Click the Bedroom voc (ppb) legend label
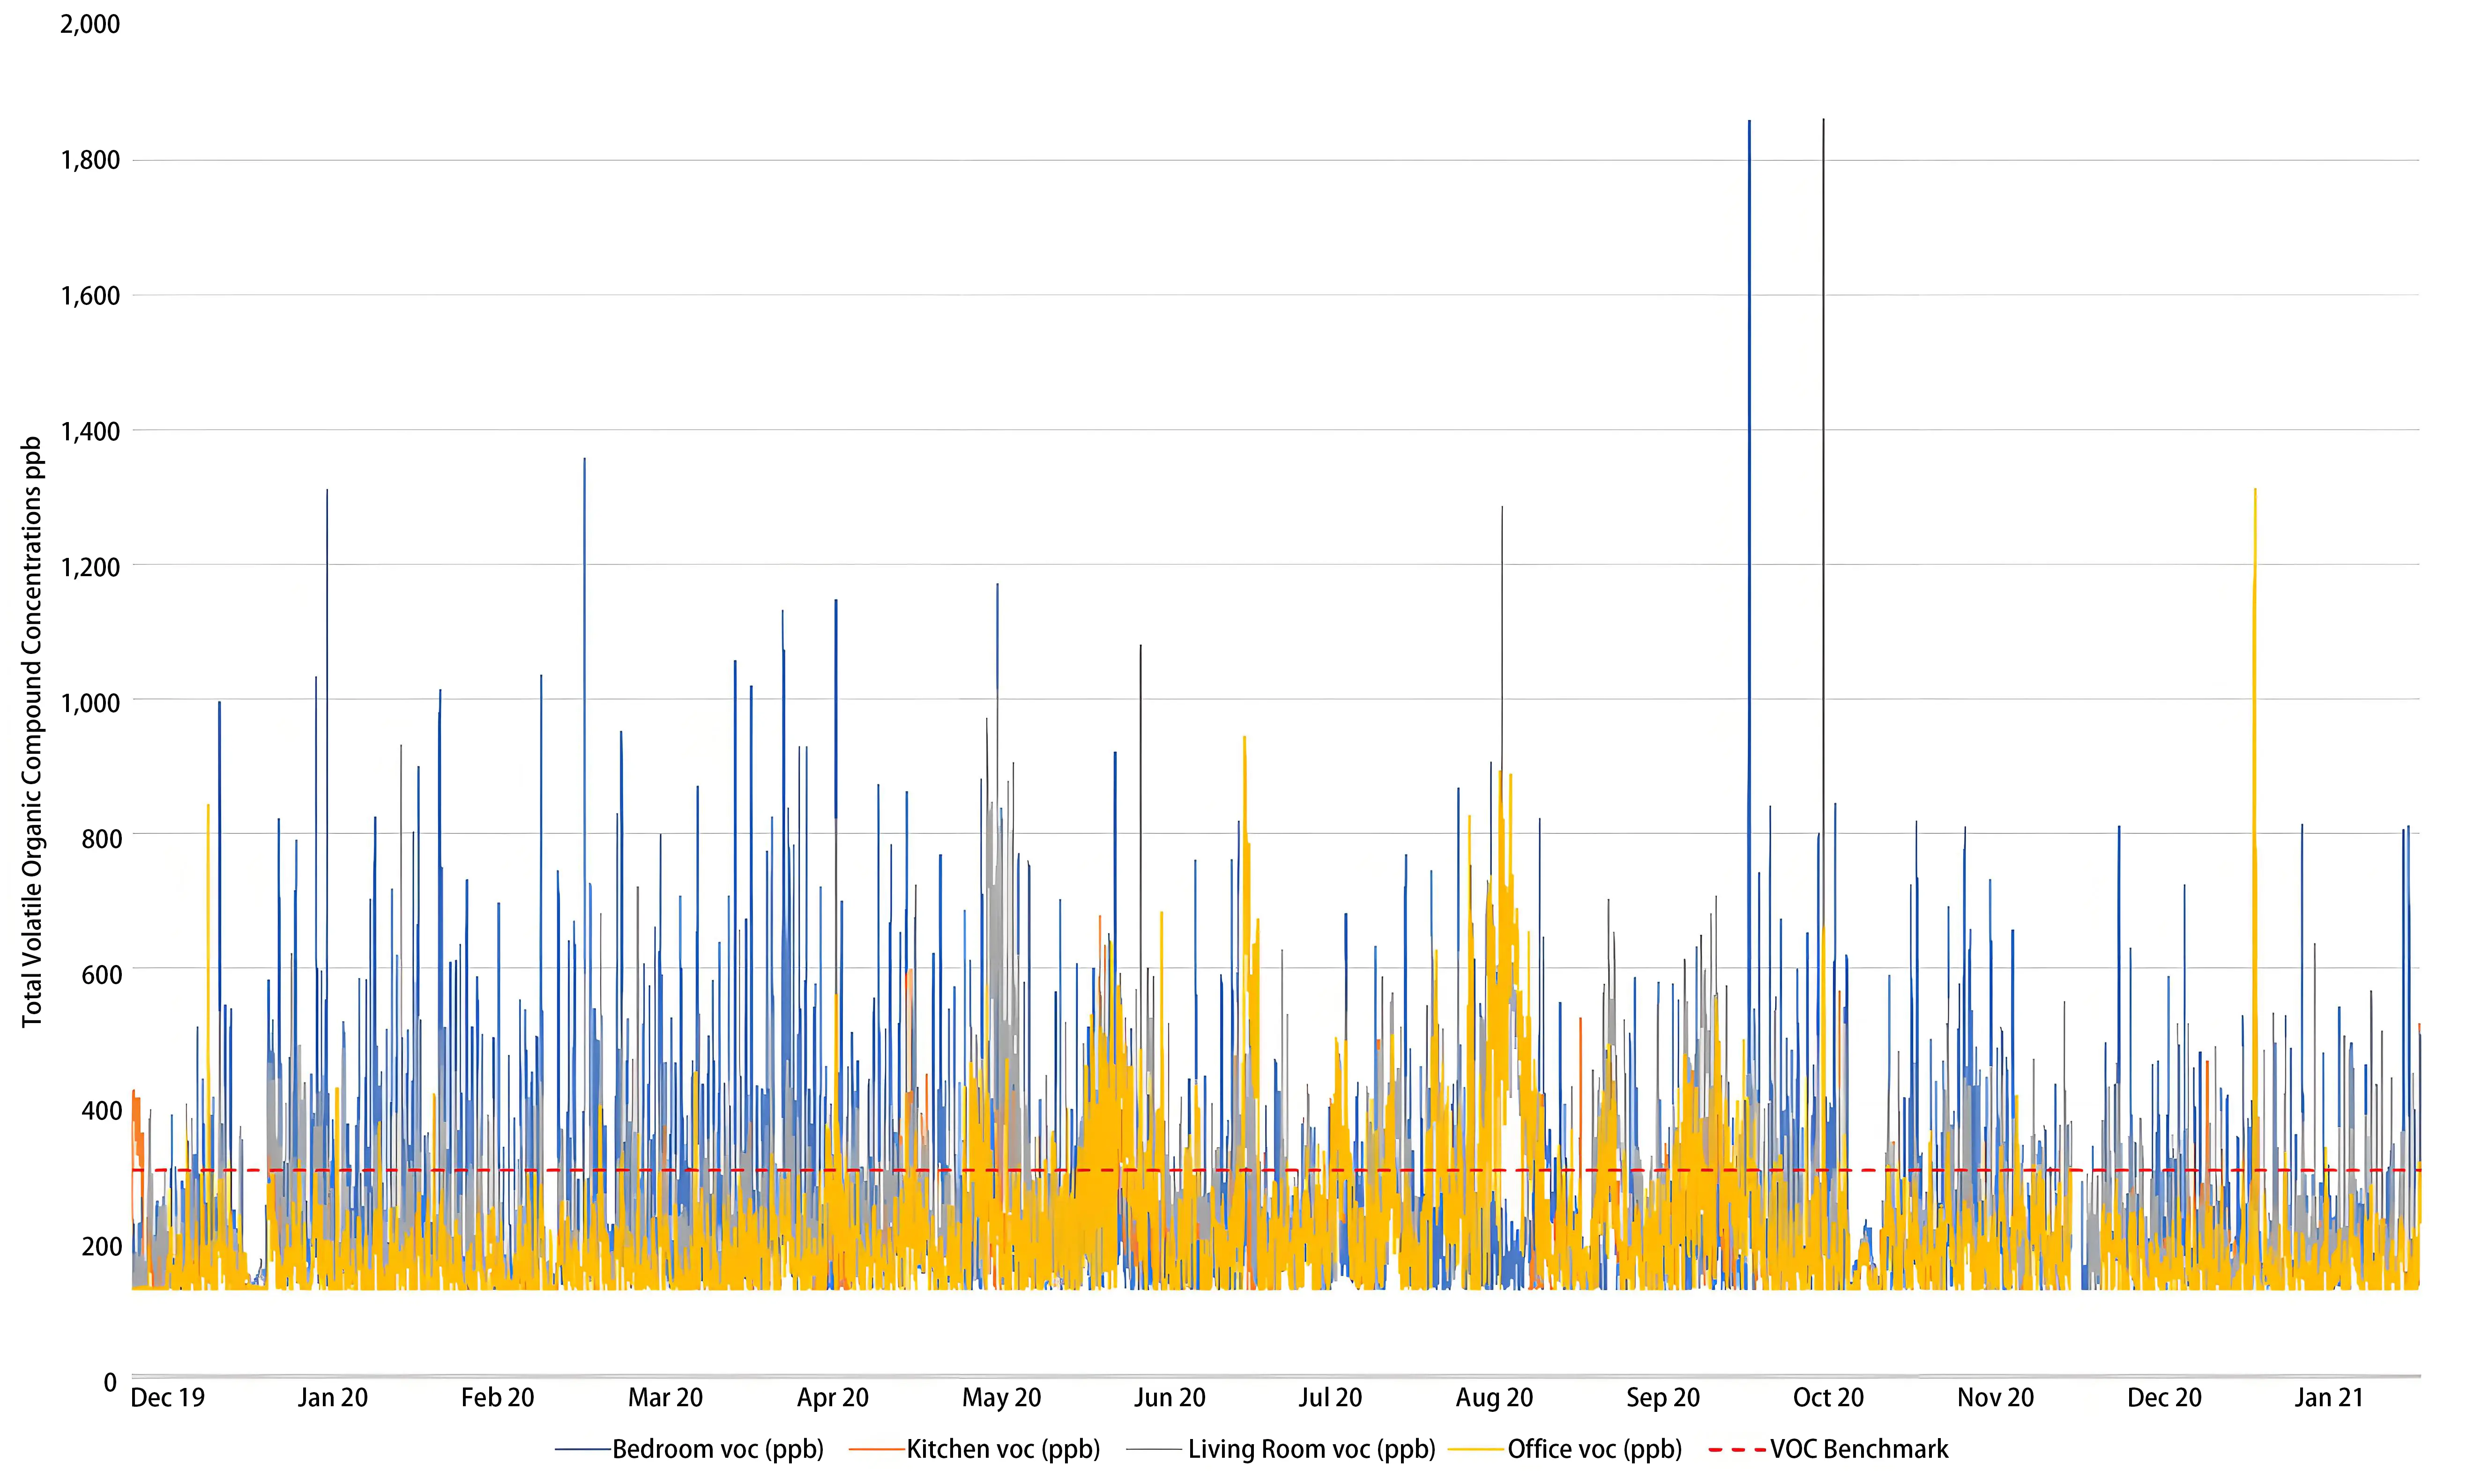2474x1484 pixels. click(718, 1449)
